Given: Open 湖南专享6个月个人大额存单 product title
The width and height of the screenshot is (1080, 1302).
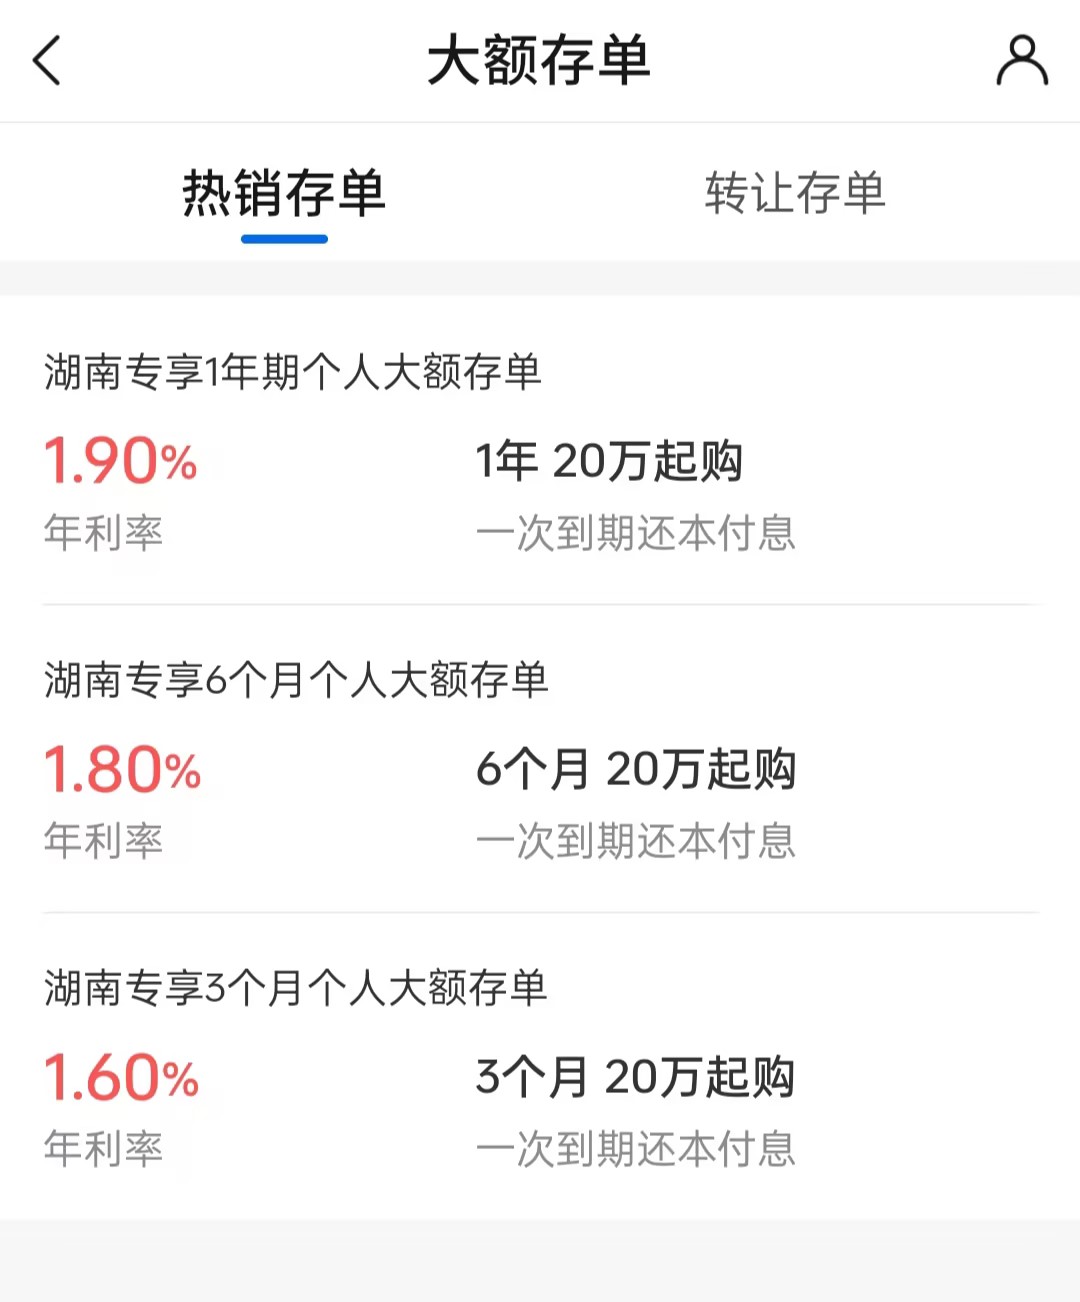Looking at the screenshot, I should [x=296, y=680].
